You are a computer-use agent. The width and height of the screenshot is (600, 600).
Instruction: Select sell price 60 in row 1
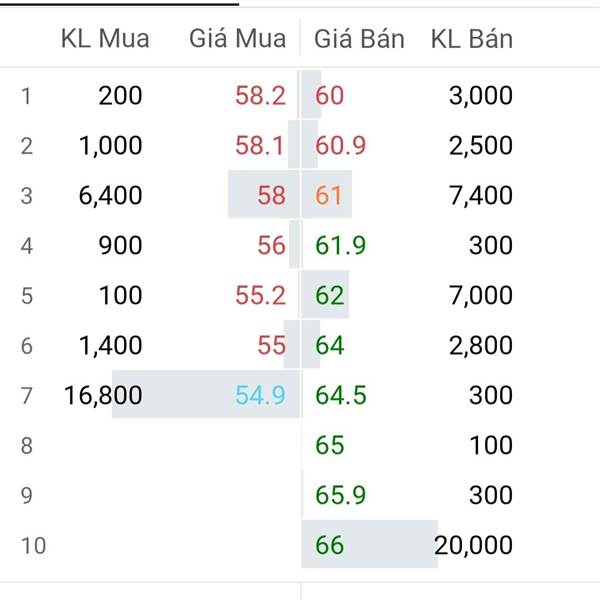tap(329, 95)
